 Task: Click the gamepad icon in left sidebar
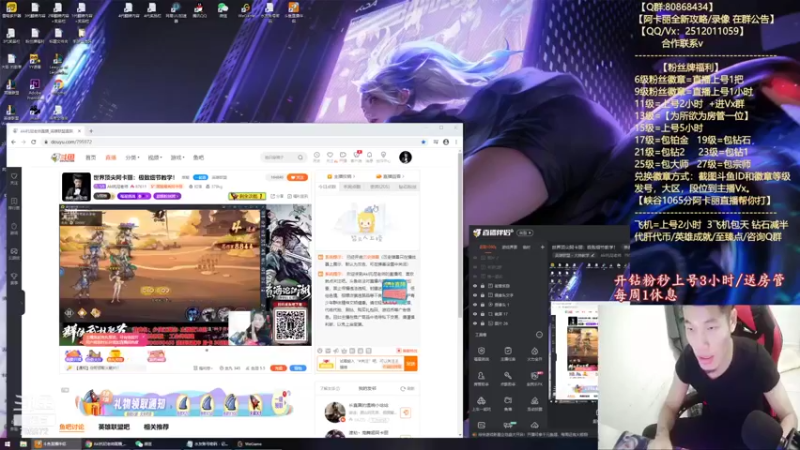point(14,253)
